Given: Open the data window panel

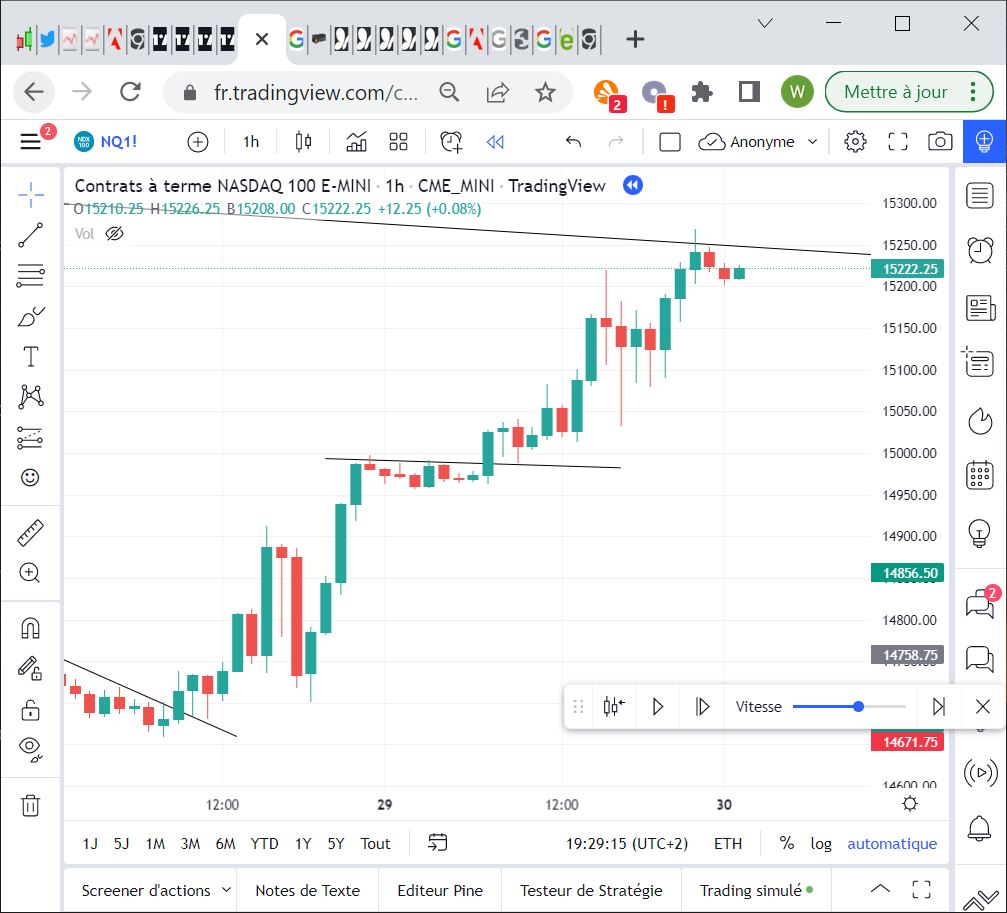Looking at the screenshot, I should coord(978,362).
